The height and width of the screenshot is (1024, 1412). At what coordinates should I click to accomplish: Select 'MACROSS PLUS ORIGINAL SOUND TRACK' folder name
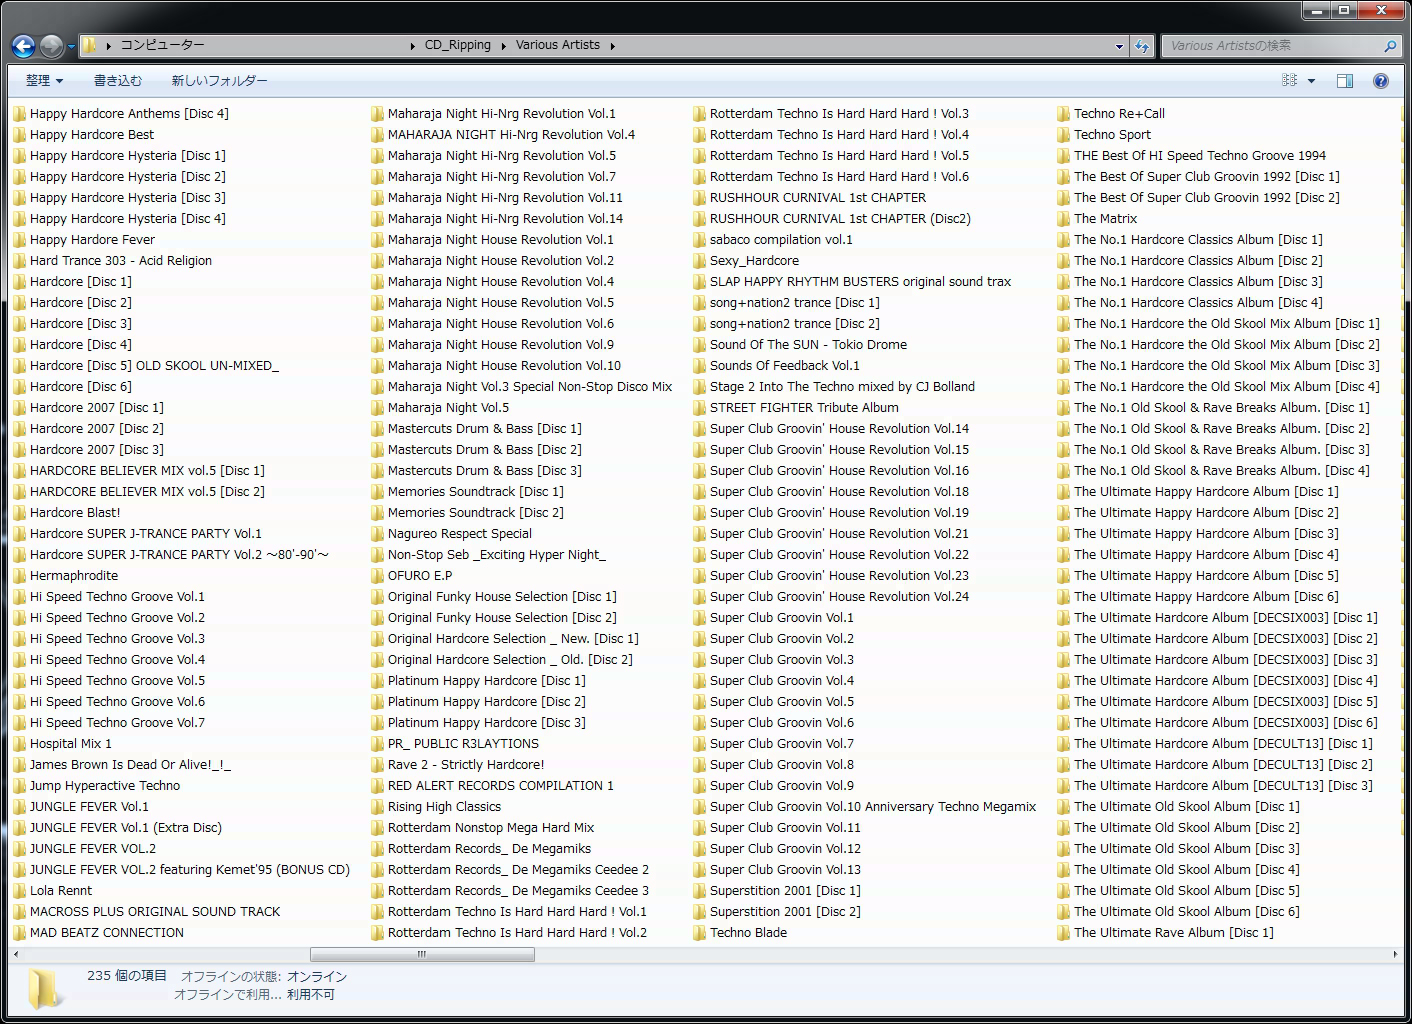[155, 912]
